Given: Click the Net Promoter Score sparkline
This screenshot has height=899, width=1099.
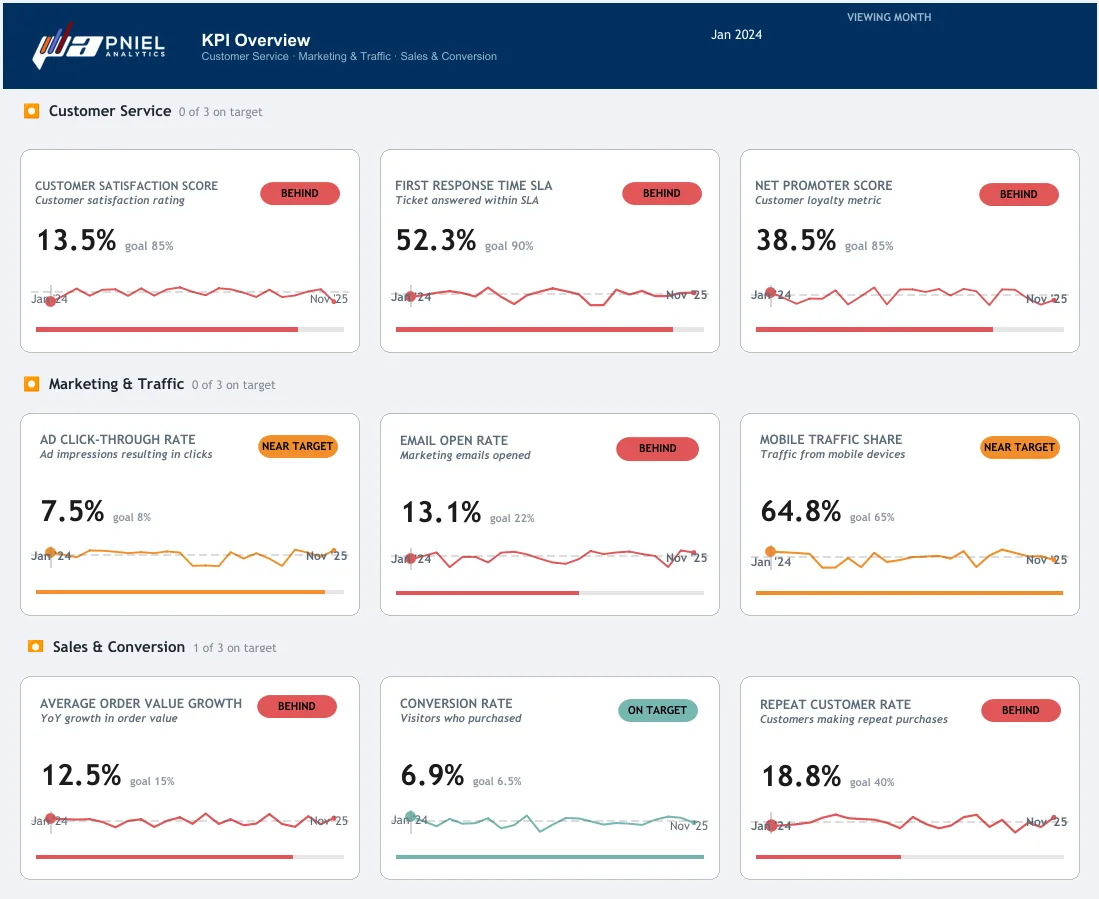Looking at the screenshot, I should [910, 296].
